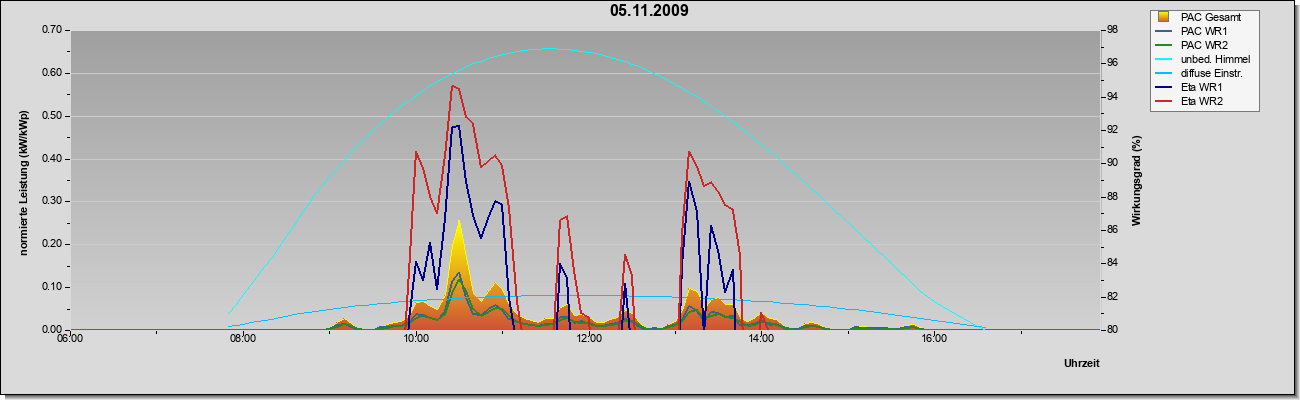Click the 14:00 time axis label

pyautogui.click(x=761, y=339)
